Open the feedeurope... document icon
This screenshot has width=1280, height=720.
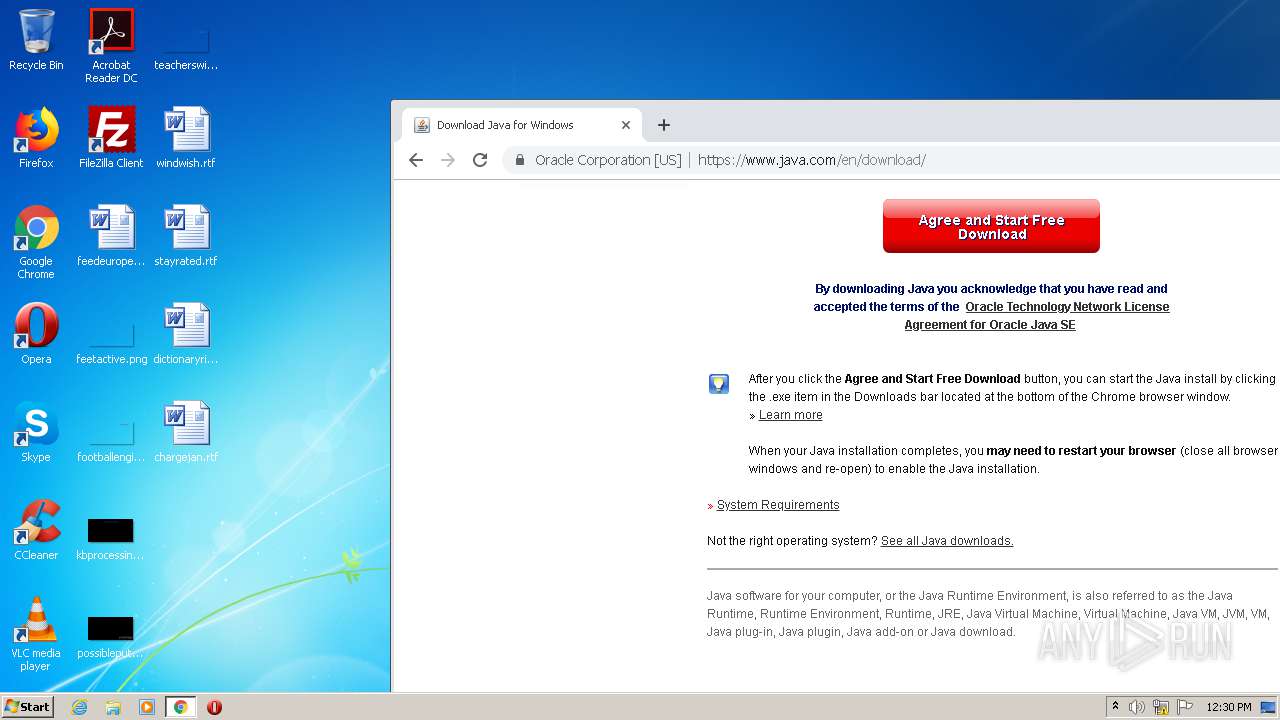111,236
